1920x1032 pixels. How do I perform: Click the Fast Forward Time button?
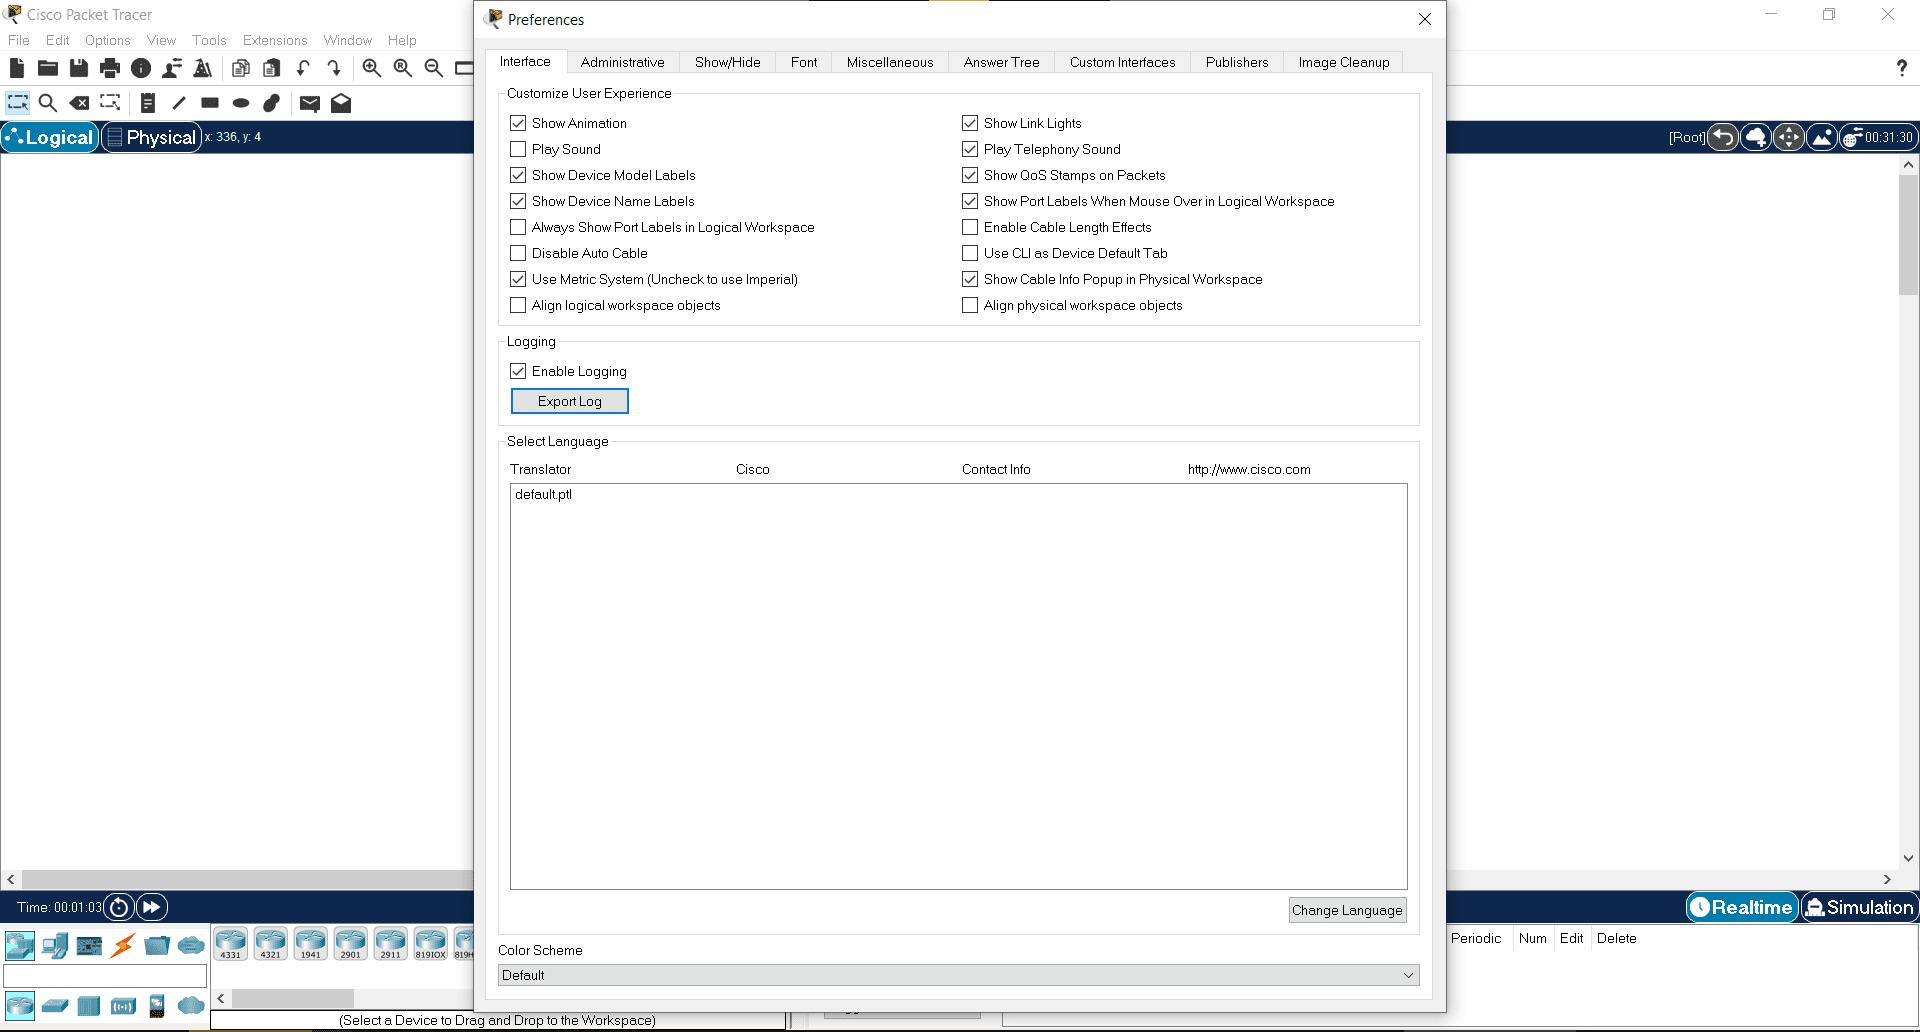pyautogui.click(x=151, y=907)
